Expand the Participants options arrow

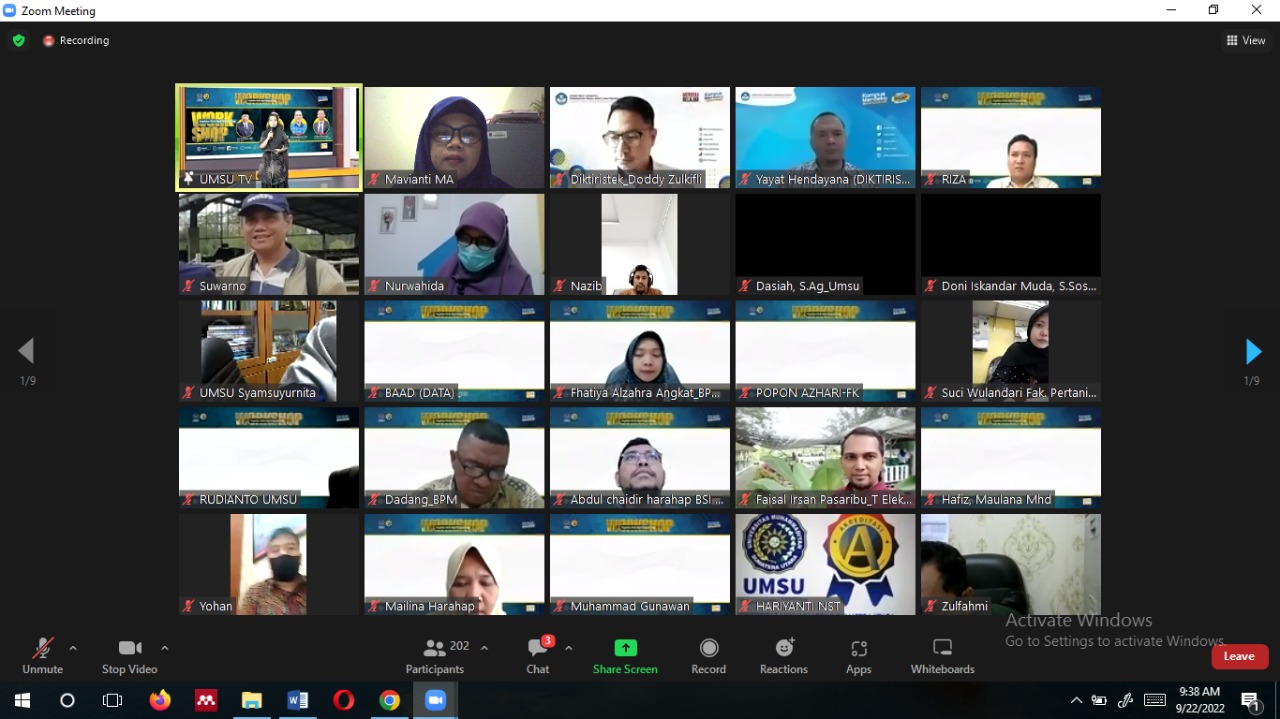pyautogui.click(x=484, y=648)
